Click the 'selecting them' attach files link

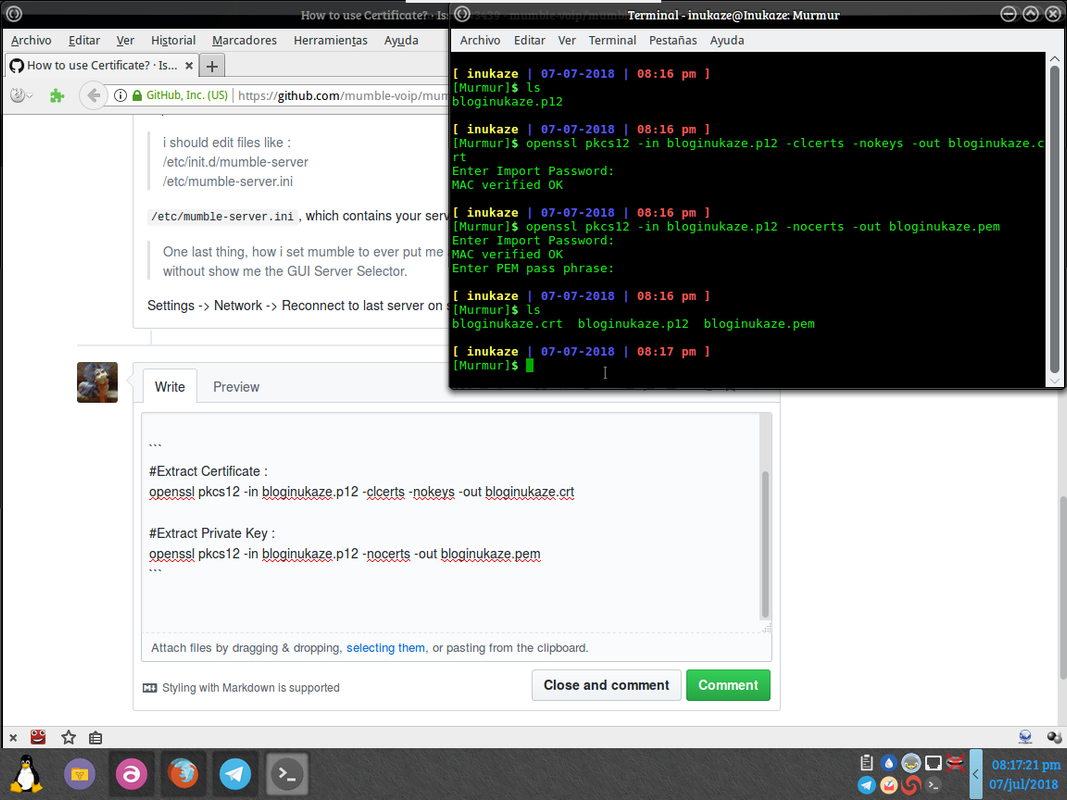385,648
